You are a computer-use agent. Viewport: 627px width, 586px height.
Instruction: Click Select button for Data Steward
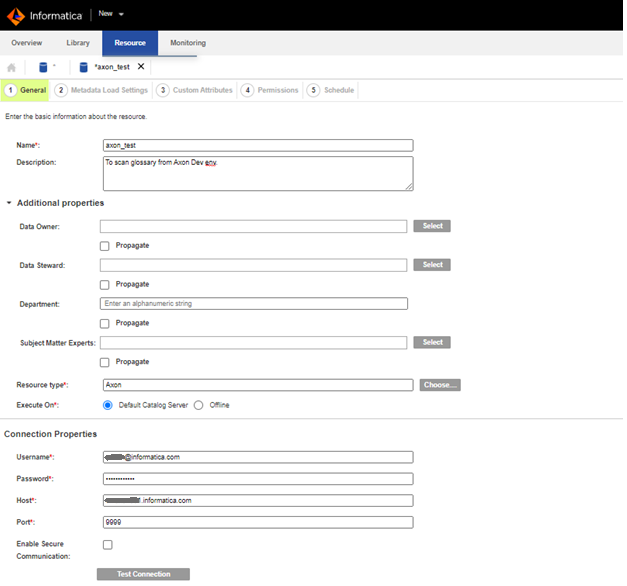432,265
